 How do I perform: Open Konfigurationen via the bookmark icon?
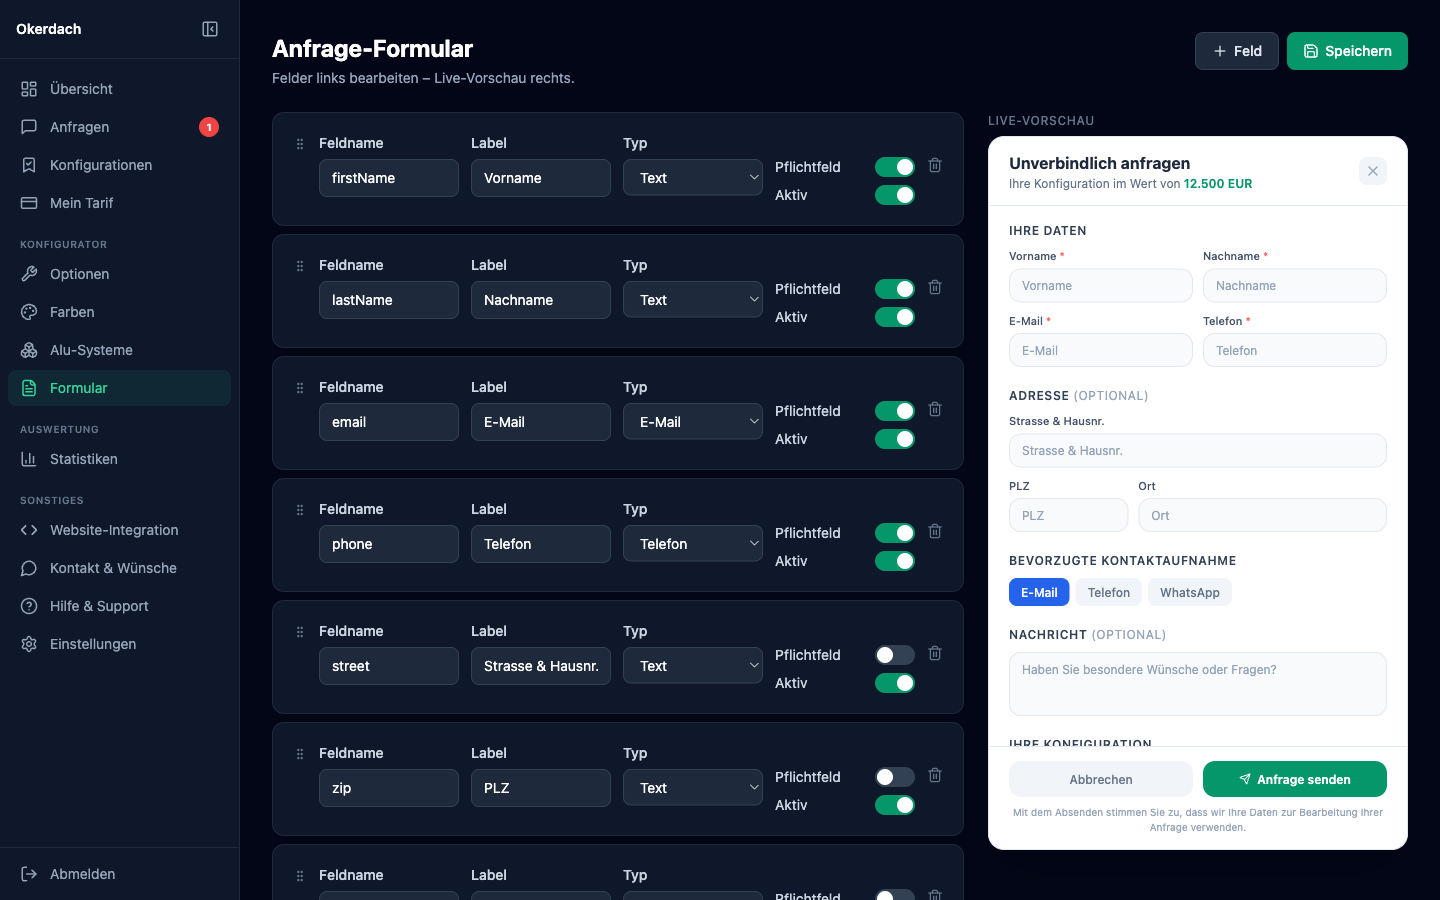(31, 165)
